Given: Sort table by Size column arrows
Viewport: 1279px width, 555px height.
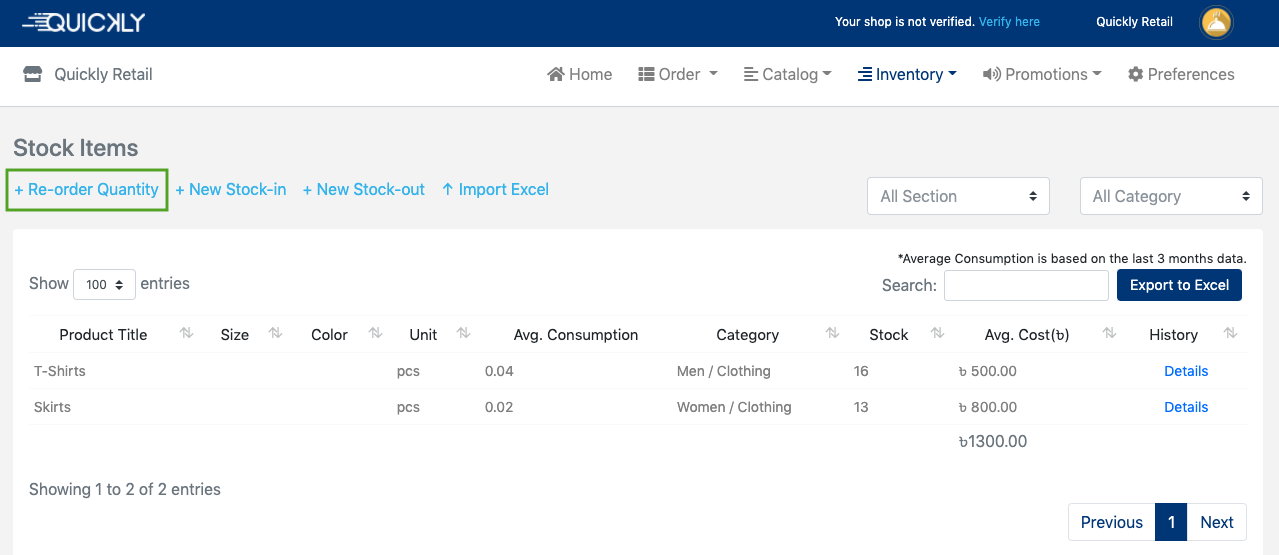Looking at the screenshot, I should coord(276,334).
